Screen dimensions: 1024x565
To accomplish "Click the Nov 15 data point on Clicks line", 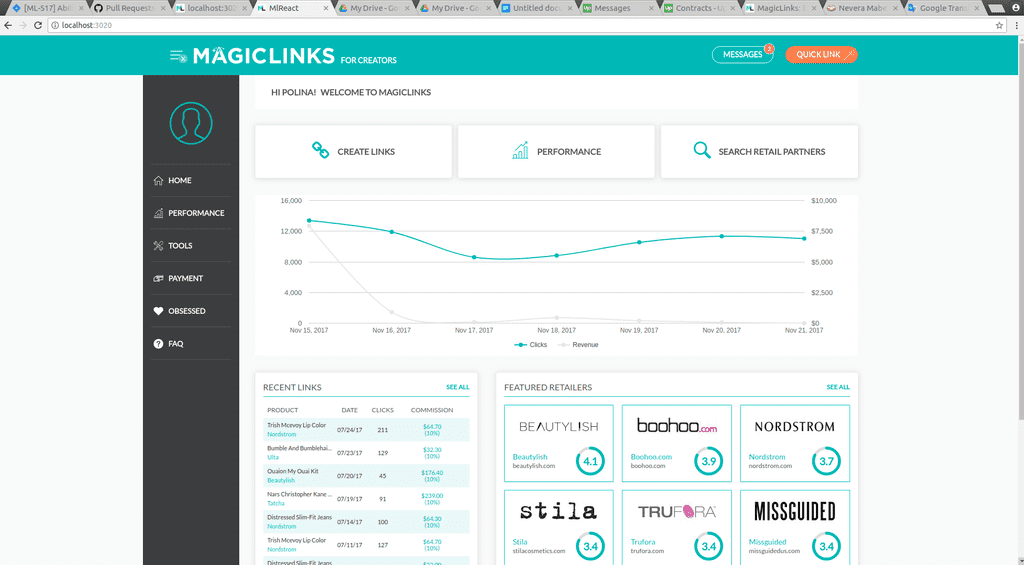I will pyautogui.click(x=309, y=220).
